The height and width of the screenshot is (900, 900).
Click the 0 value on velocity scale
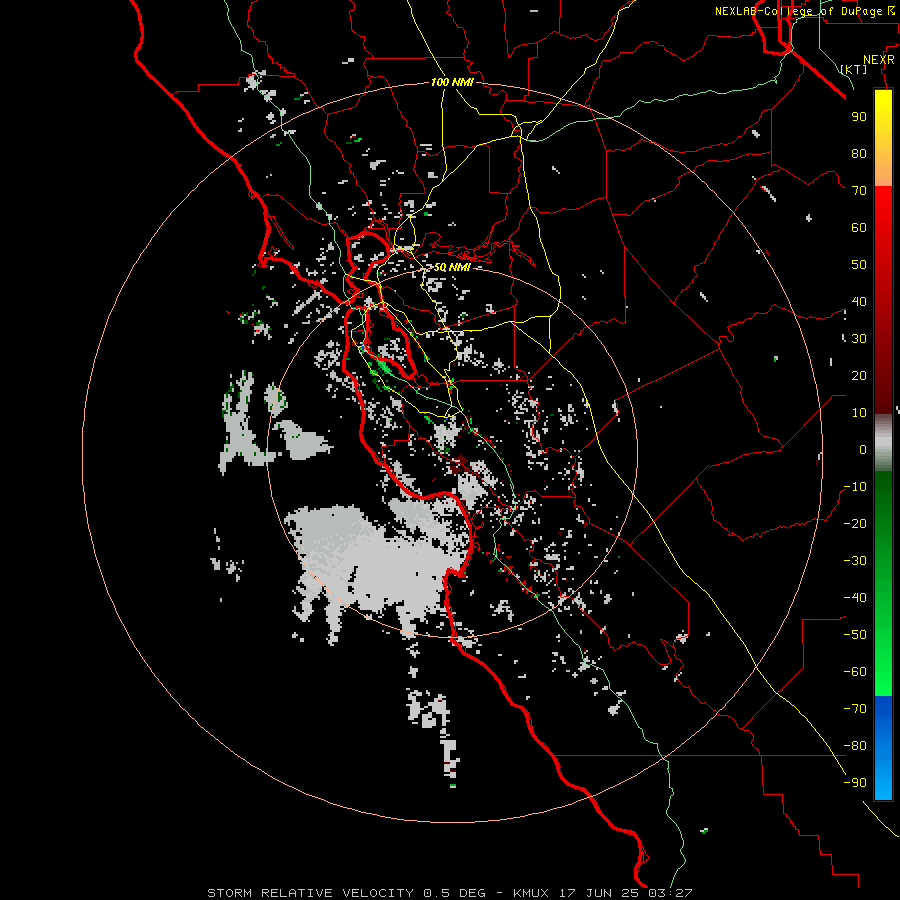863,449
